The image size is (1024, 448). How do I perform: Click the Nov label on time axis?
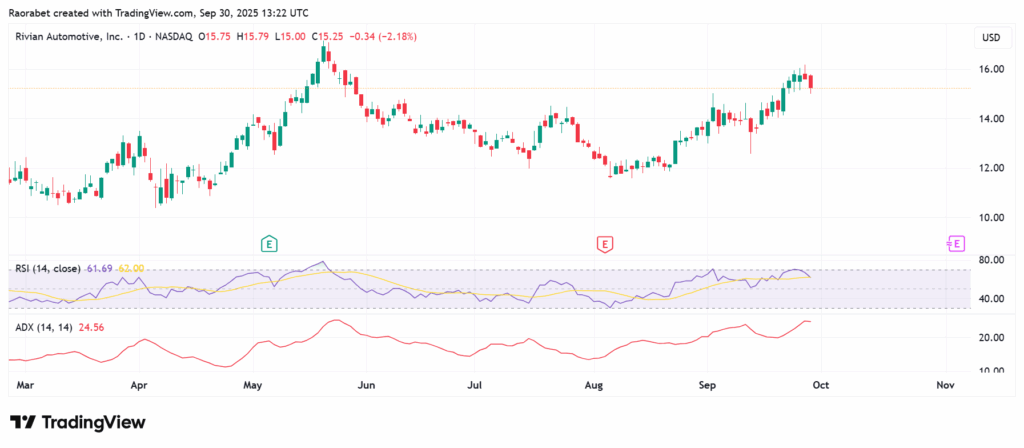click(945, 385)
